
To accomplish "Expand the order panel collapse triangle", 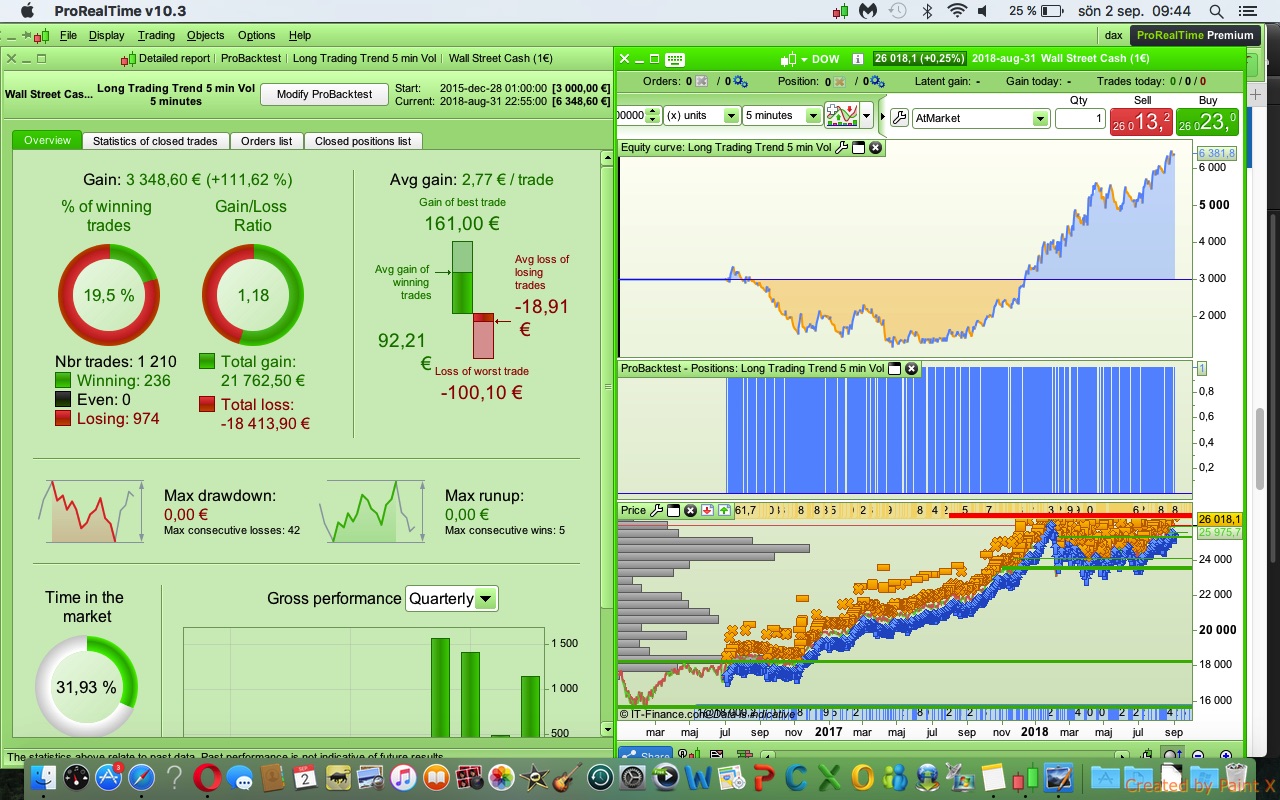I will click(x=882, y=117).
